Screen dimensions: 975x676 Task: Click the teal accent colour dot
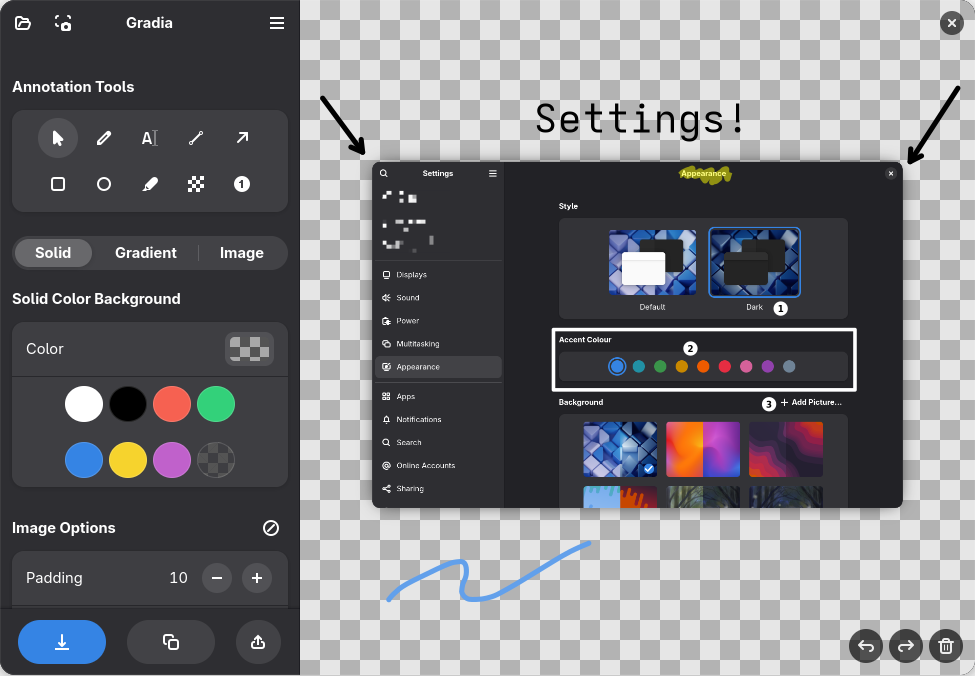pyautogui.click(x=639, y=366)
